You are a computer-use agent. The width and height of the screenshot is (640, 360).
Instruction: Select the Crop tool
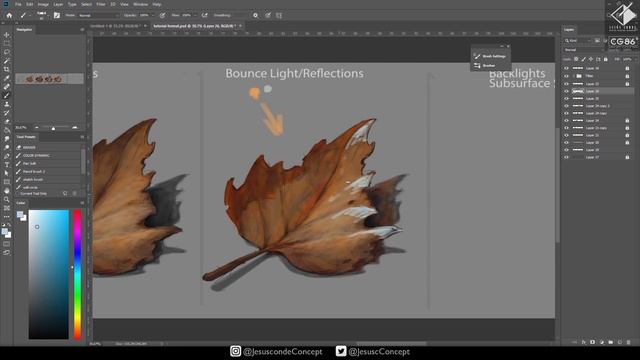click(x=7, y=69)
